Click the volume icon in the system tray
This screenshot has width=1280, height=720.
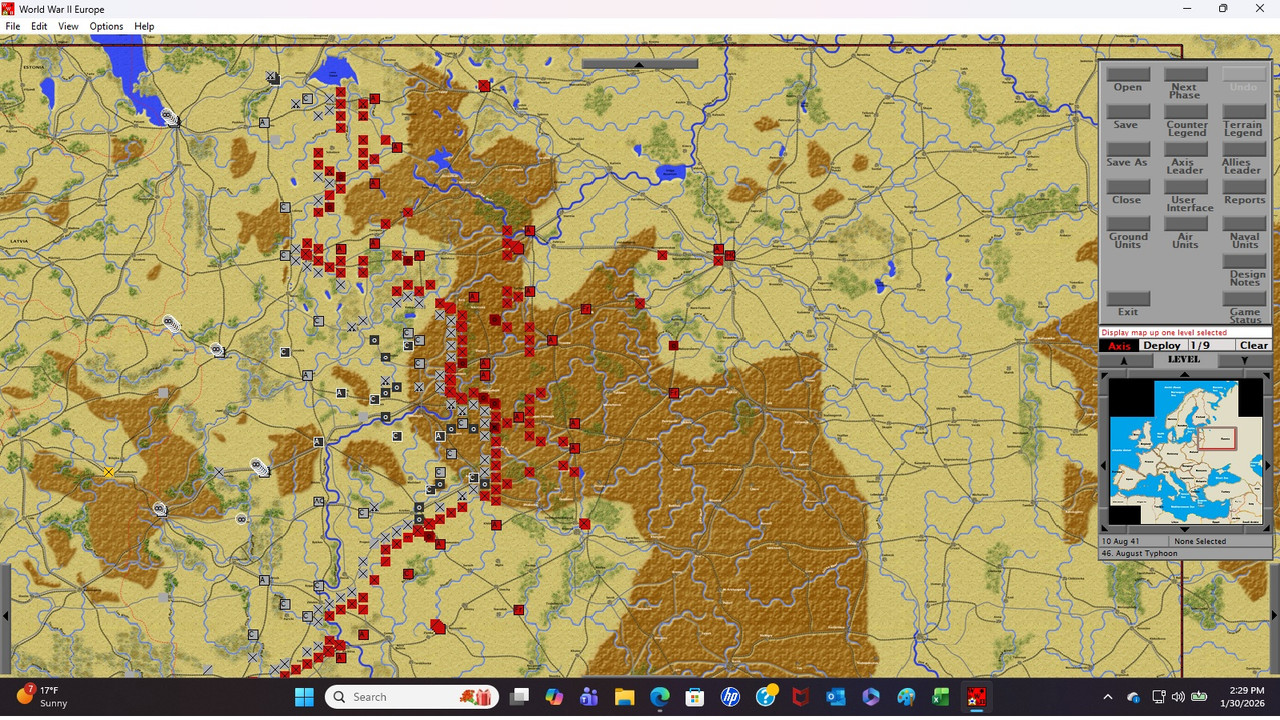click(x=1178, y=697)
